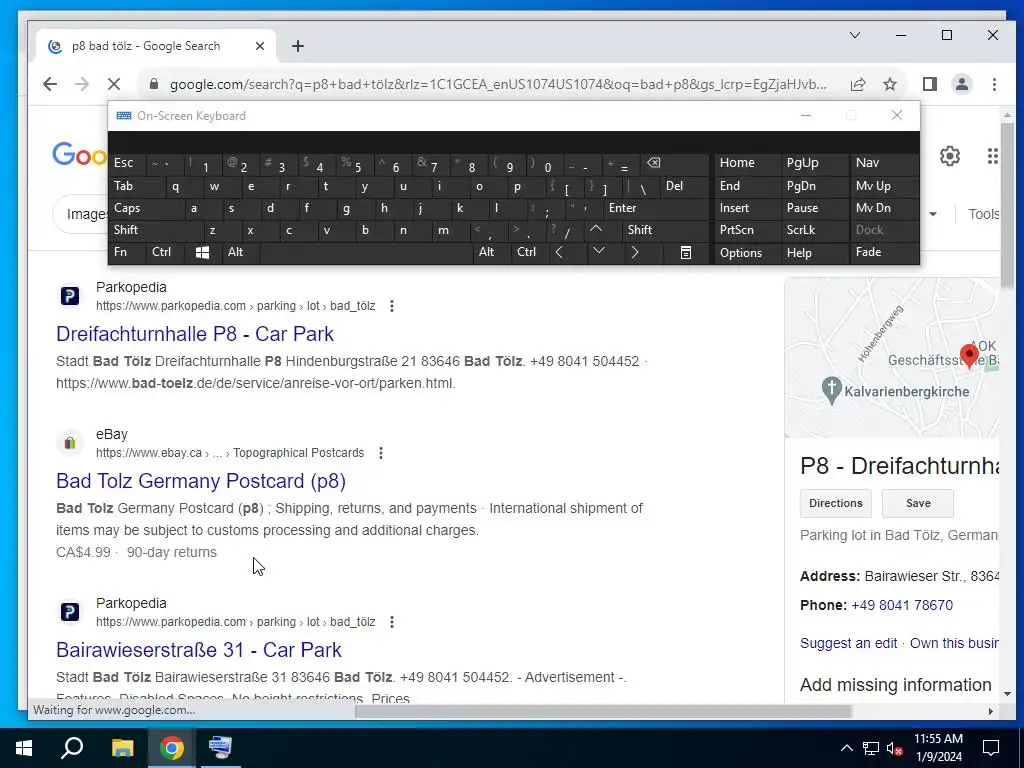Expand the dropdown arrow beside Tools
The width and height of the screenshot is (1024, 768).
[933, 214]
